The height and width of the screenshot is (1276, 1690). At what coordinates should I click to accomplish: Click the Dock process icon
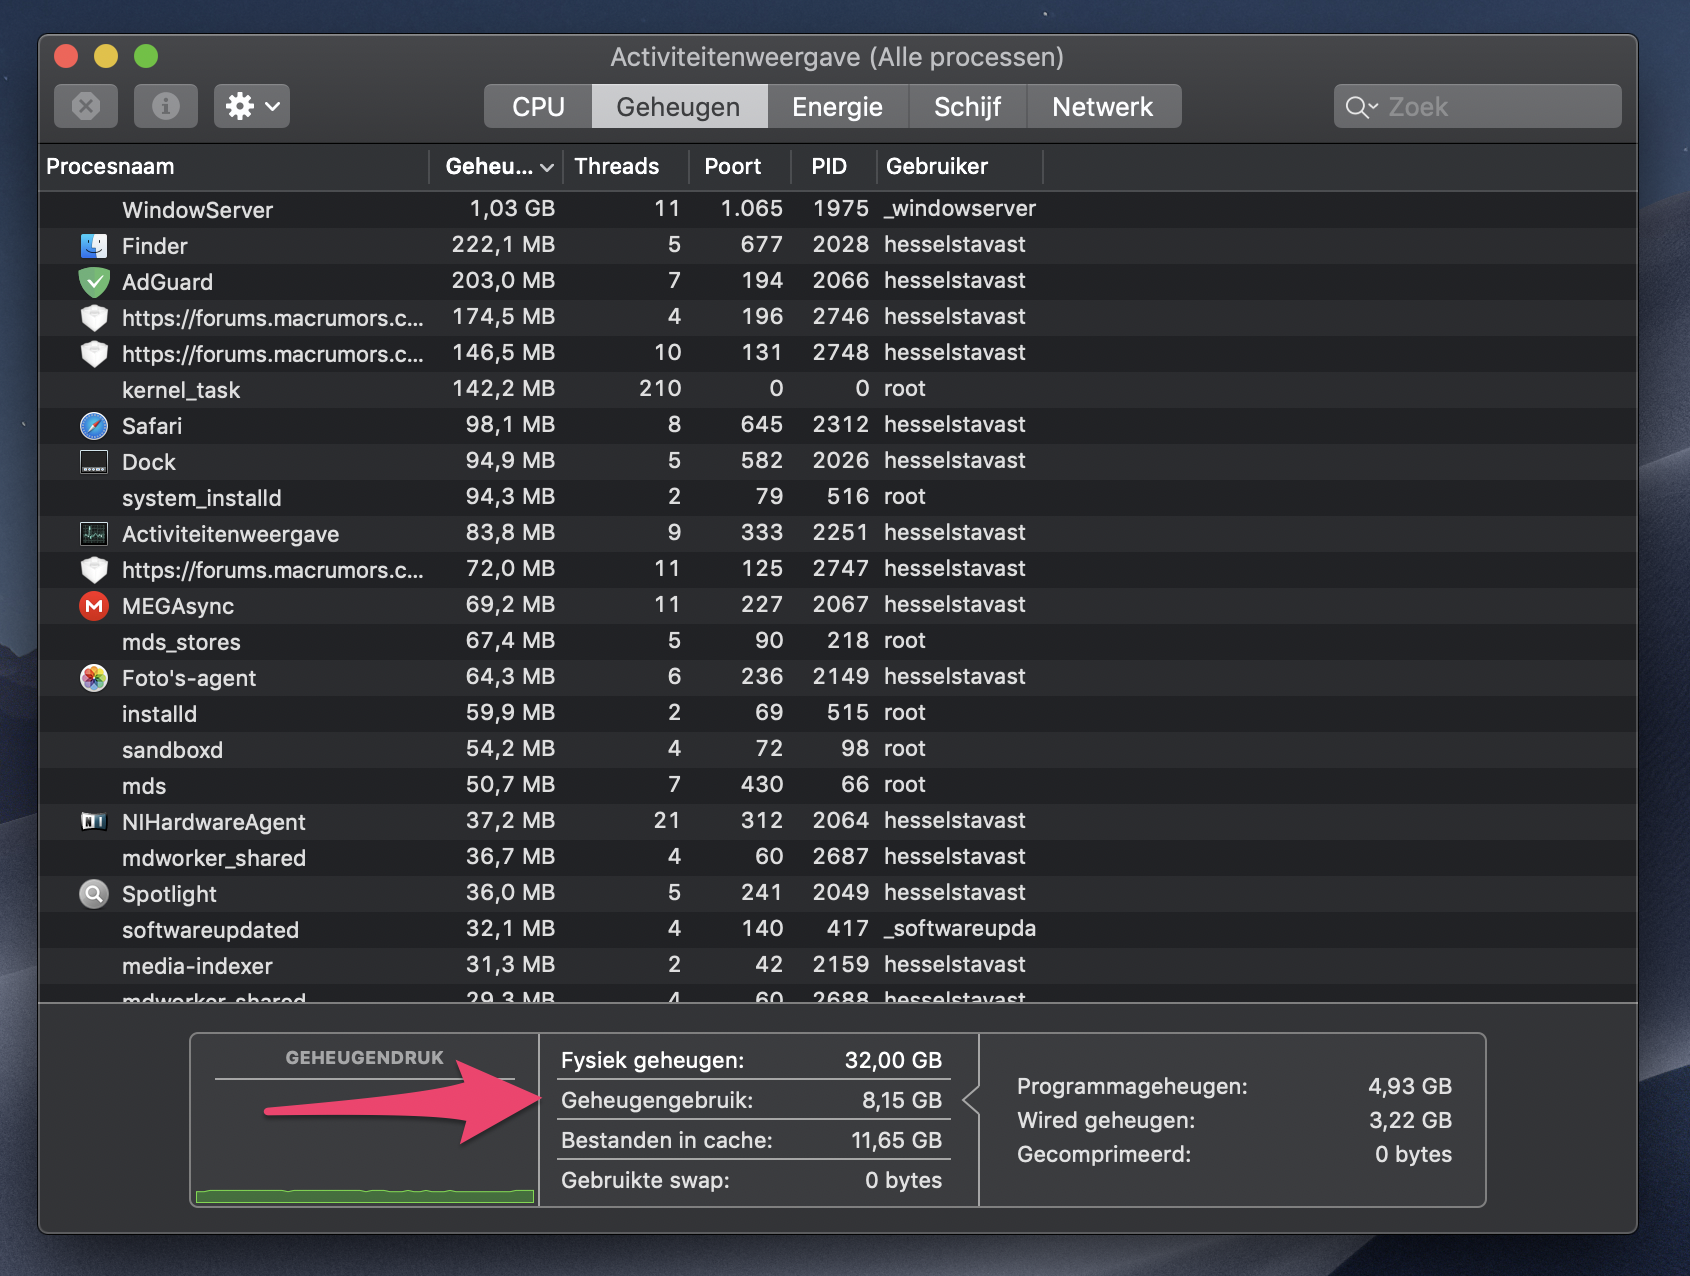click(94, 462)
